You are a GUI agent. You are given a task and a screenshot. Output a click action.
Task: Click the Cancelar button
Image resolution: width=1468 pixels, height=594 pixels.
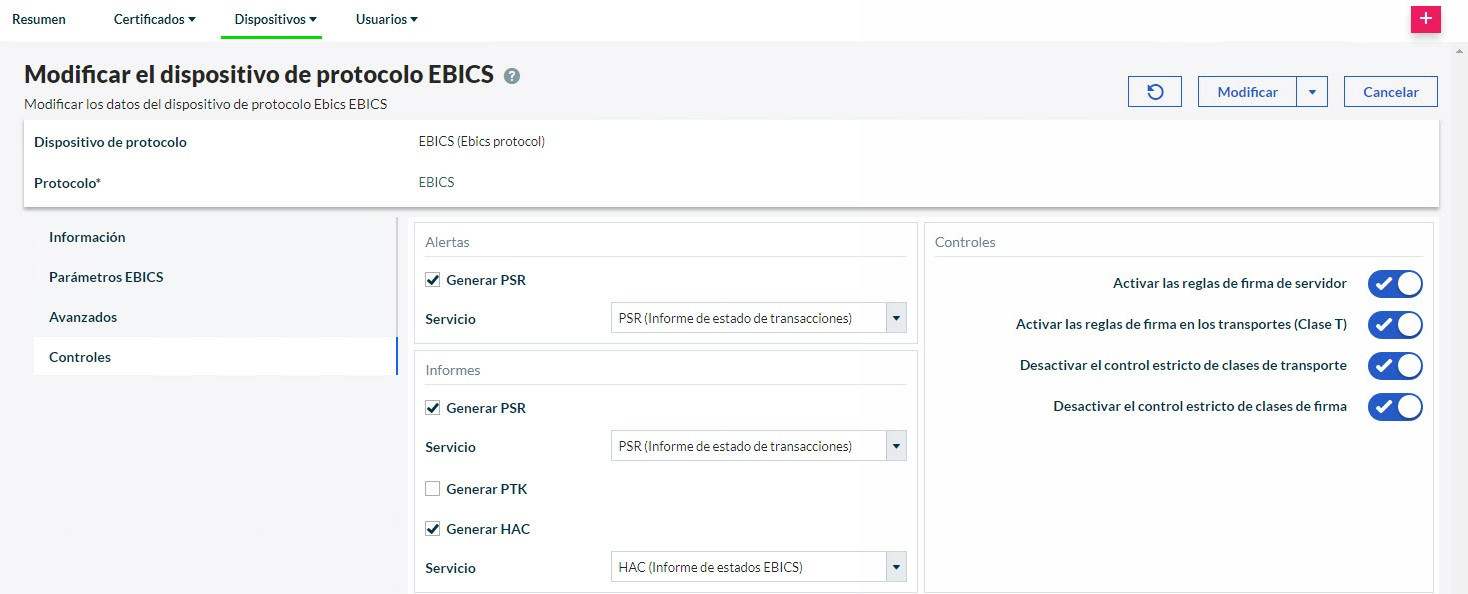click(1390, 92)
